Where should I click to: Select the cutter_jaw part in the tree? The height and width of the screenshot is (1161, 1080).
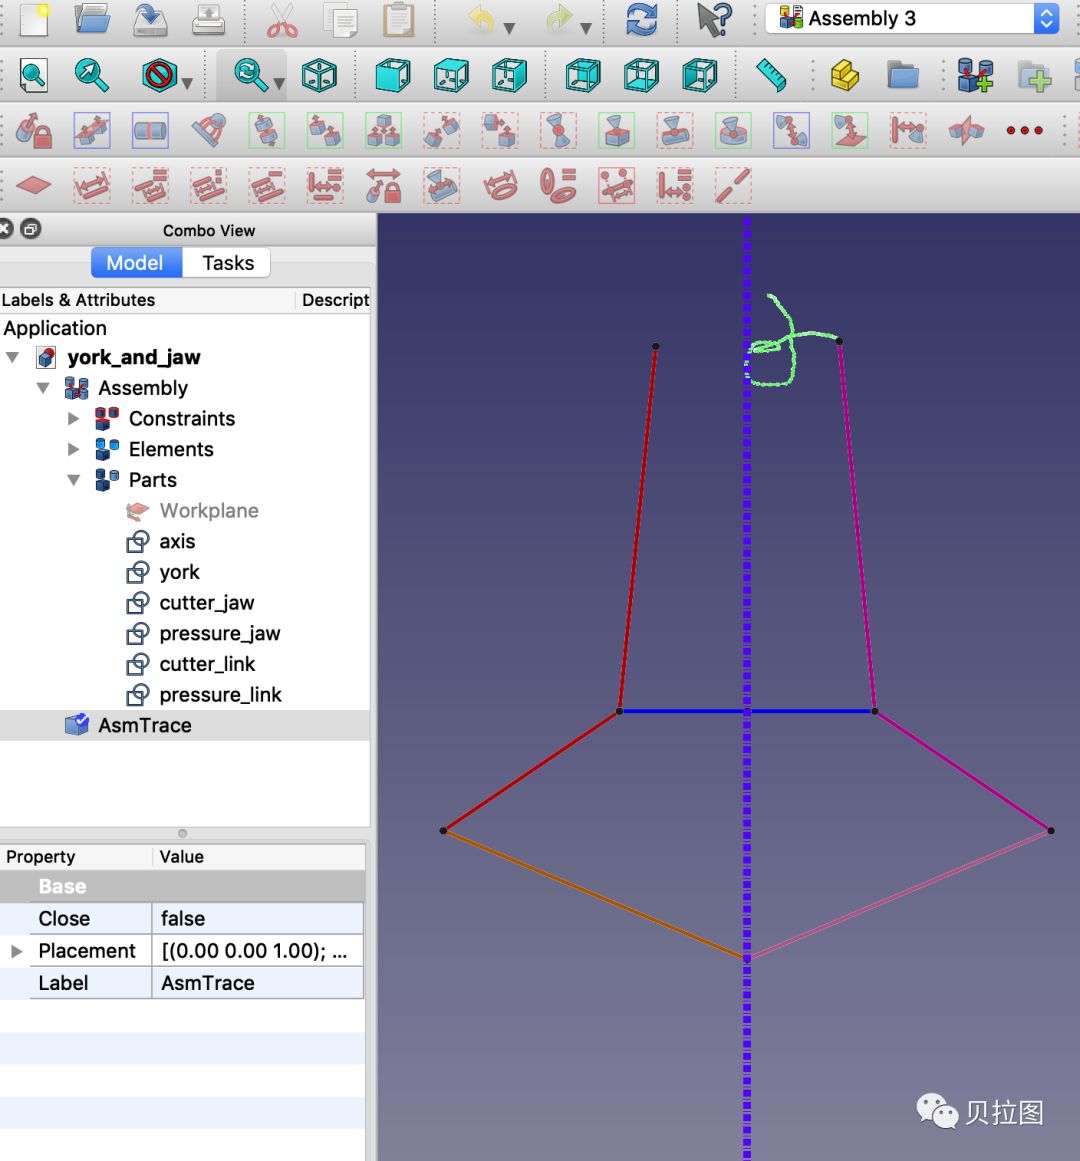[207, 603]
